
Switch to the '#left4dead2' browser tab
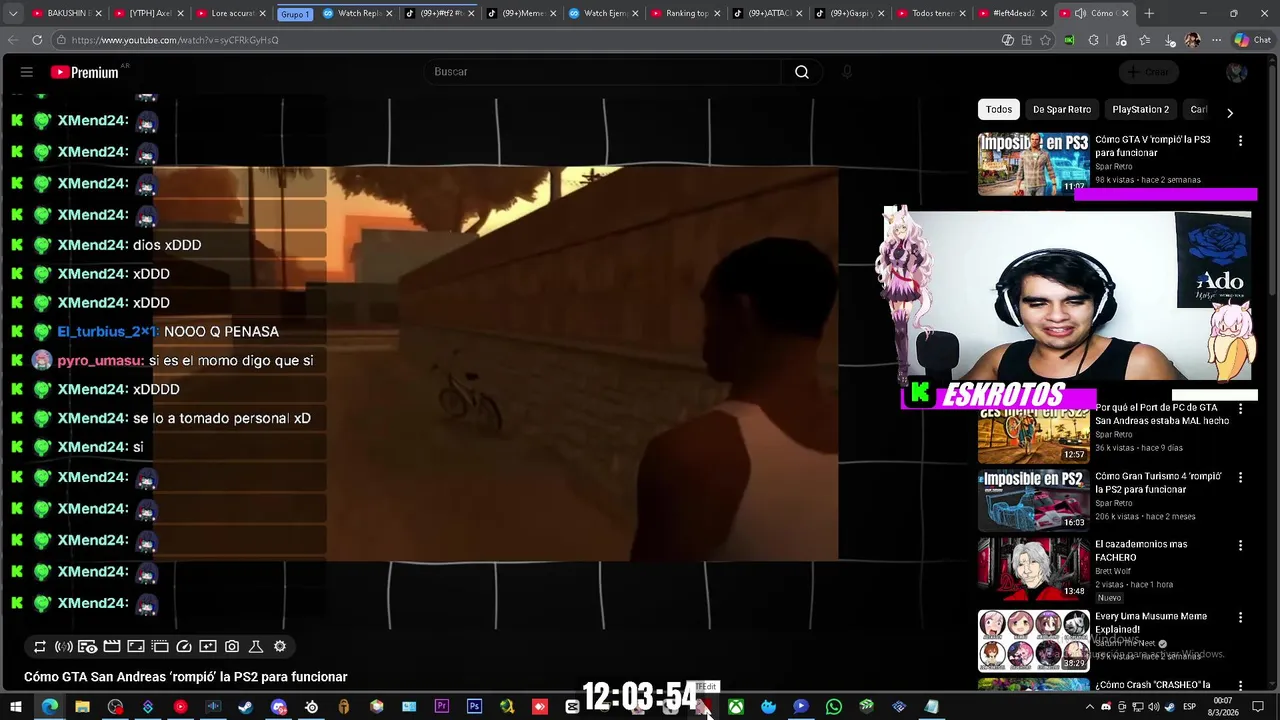pyautogui.click(x=1010, y=13)
